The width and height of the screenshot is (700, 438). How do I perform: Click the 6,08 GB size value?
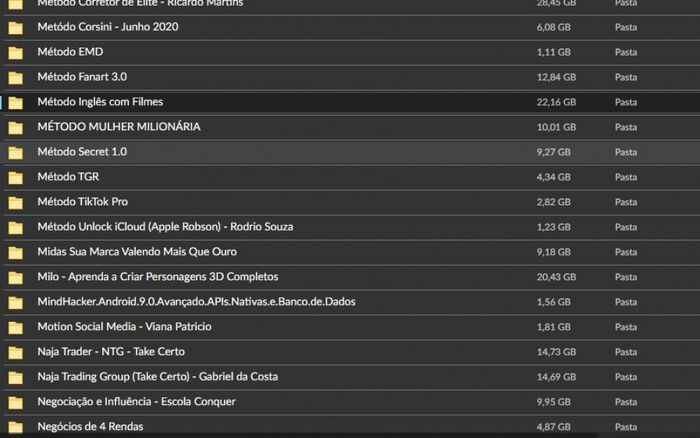coord(554,27)
